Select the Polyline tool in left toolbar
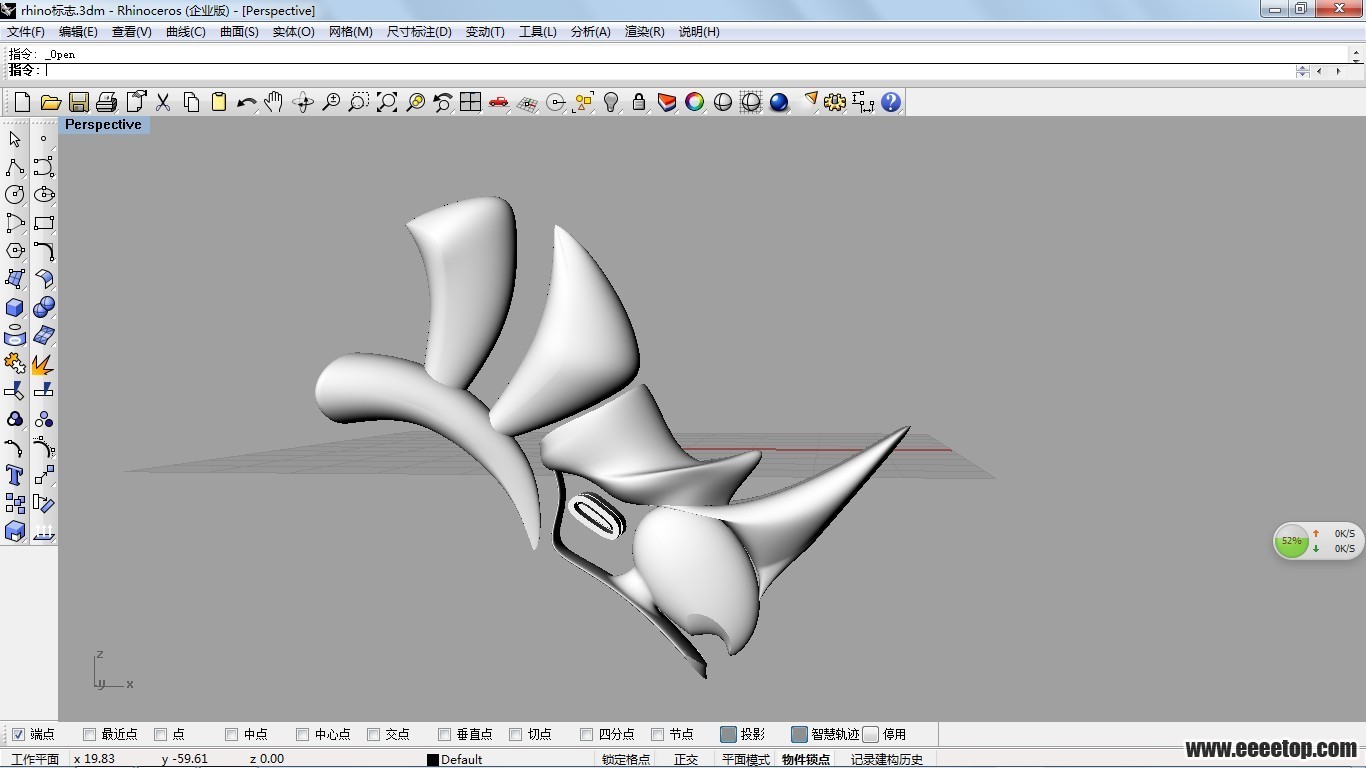Viewport: 1366px width, 768px height. pyautogui.click(x=15, y=167)
